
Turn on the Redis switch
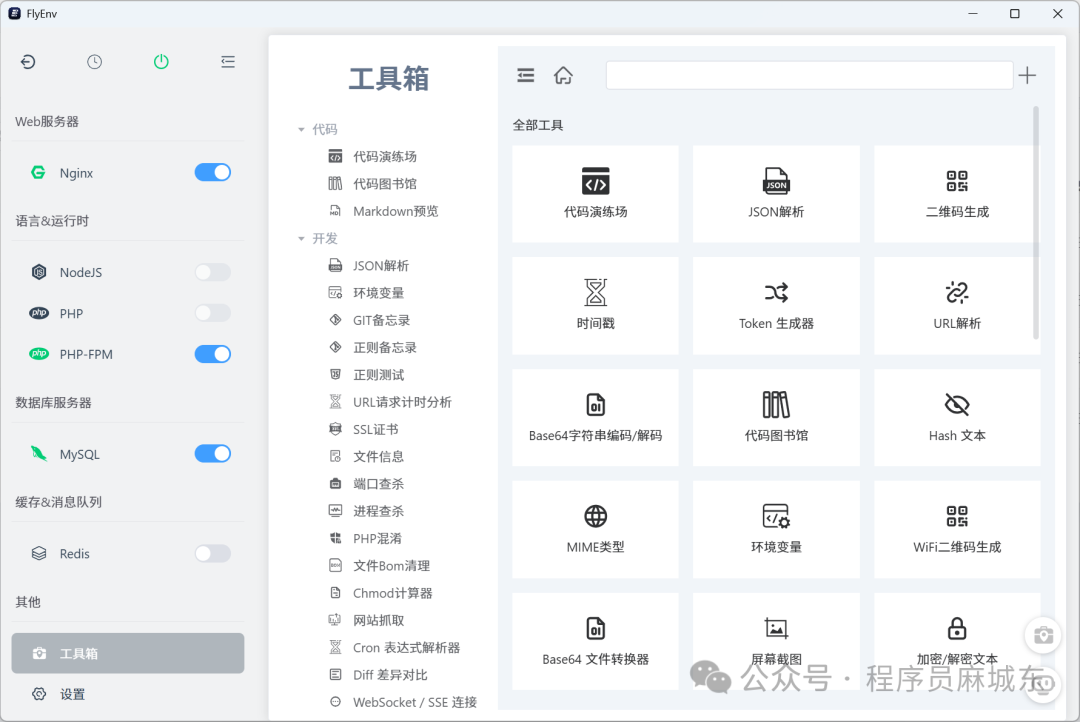[x=212, y=553]
